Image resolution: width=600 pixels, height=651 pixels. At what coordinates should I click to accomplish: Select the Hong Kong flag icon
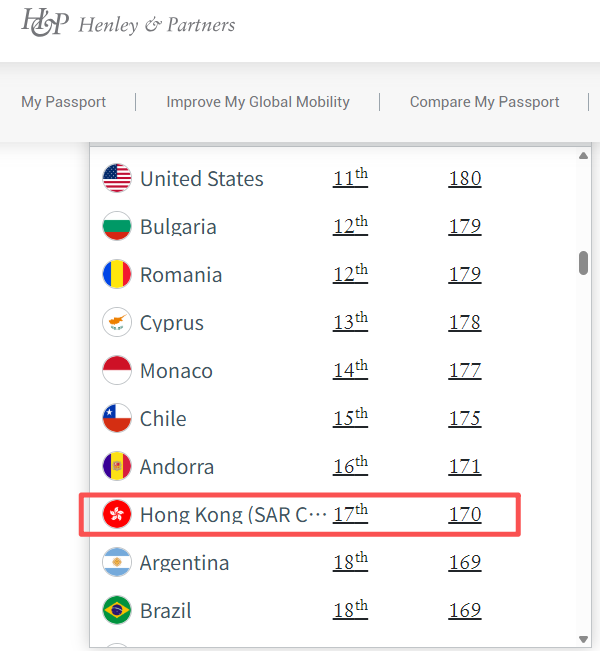click(x=117, y=515)
